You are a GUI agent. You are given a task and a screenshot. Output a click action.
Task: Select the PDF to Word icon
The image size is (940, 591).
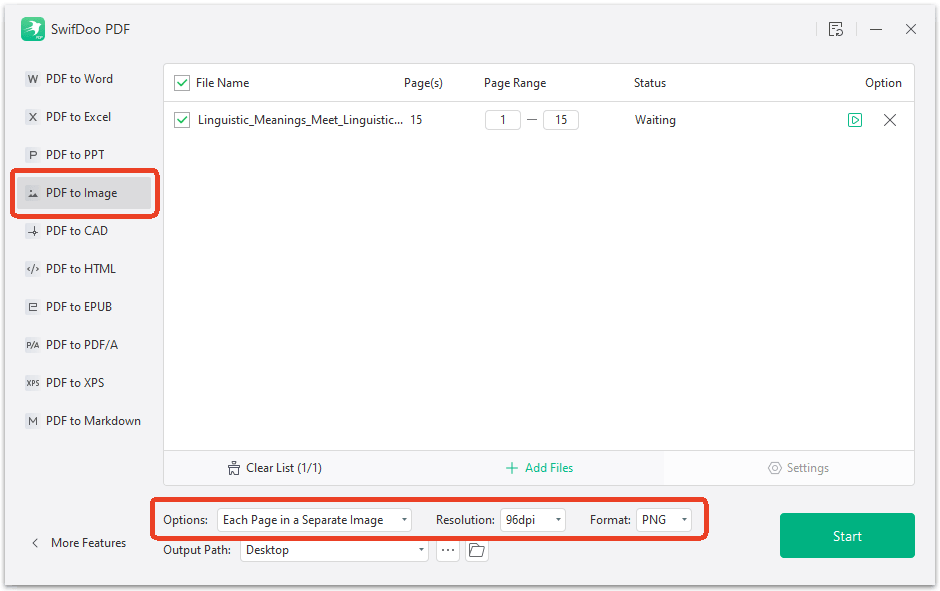(x=33, y=79)
